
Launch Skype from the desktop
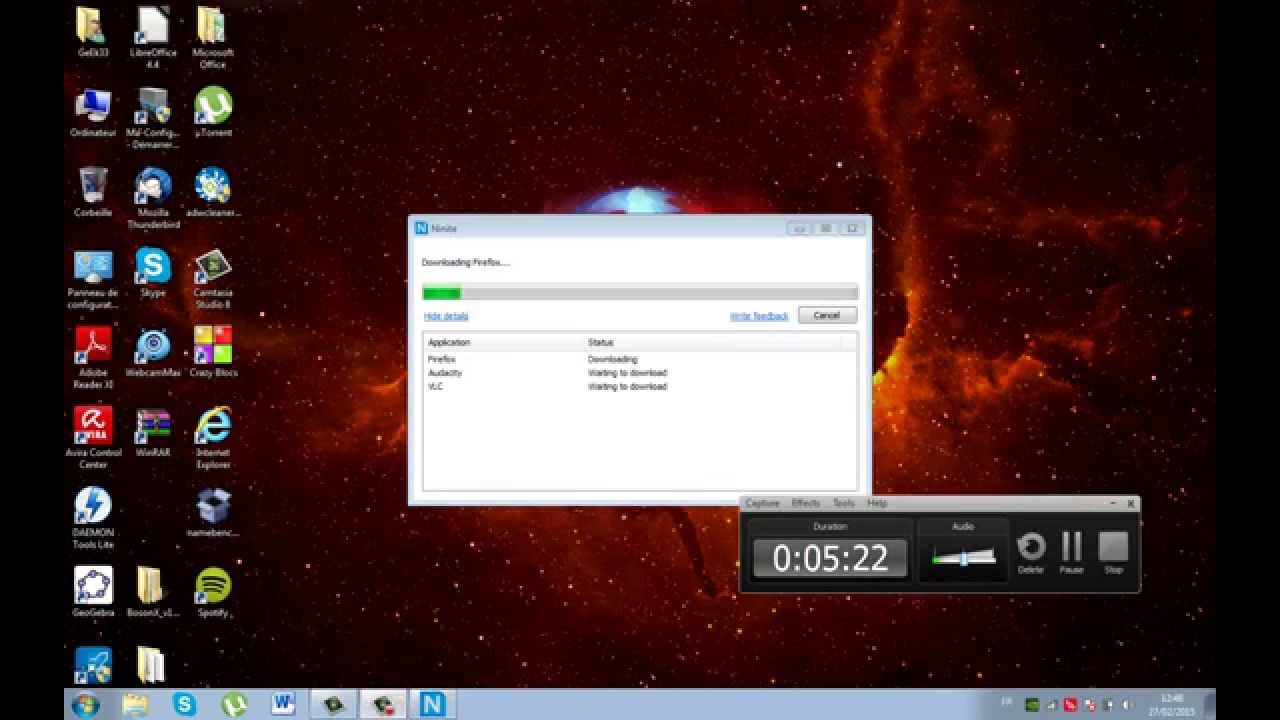pos(153,272)
